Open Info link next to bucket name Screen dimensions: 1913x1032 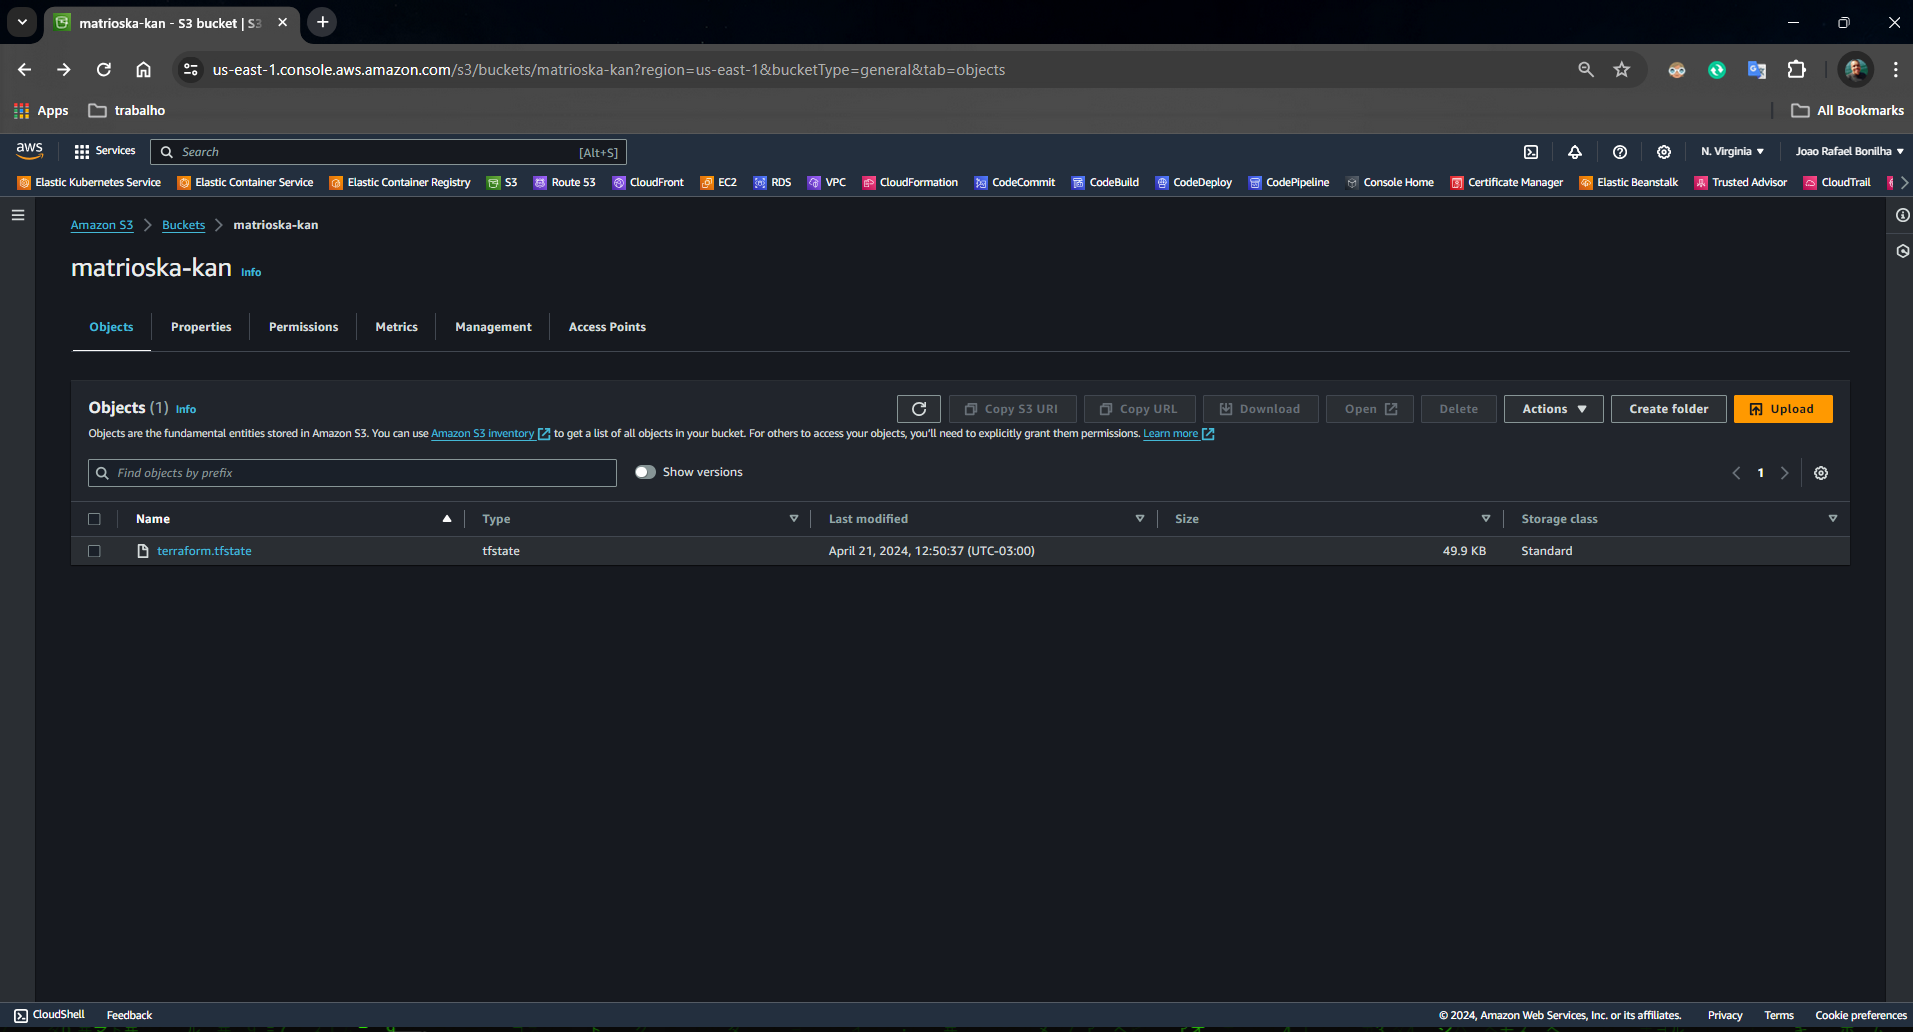251,272
